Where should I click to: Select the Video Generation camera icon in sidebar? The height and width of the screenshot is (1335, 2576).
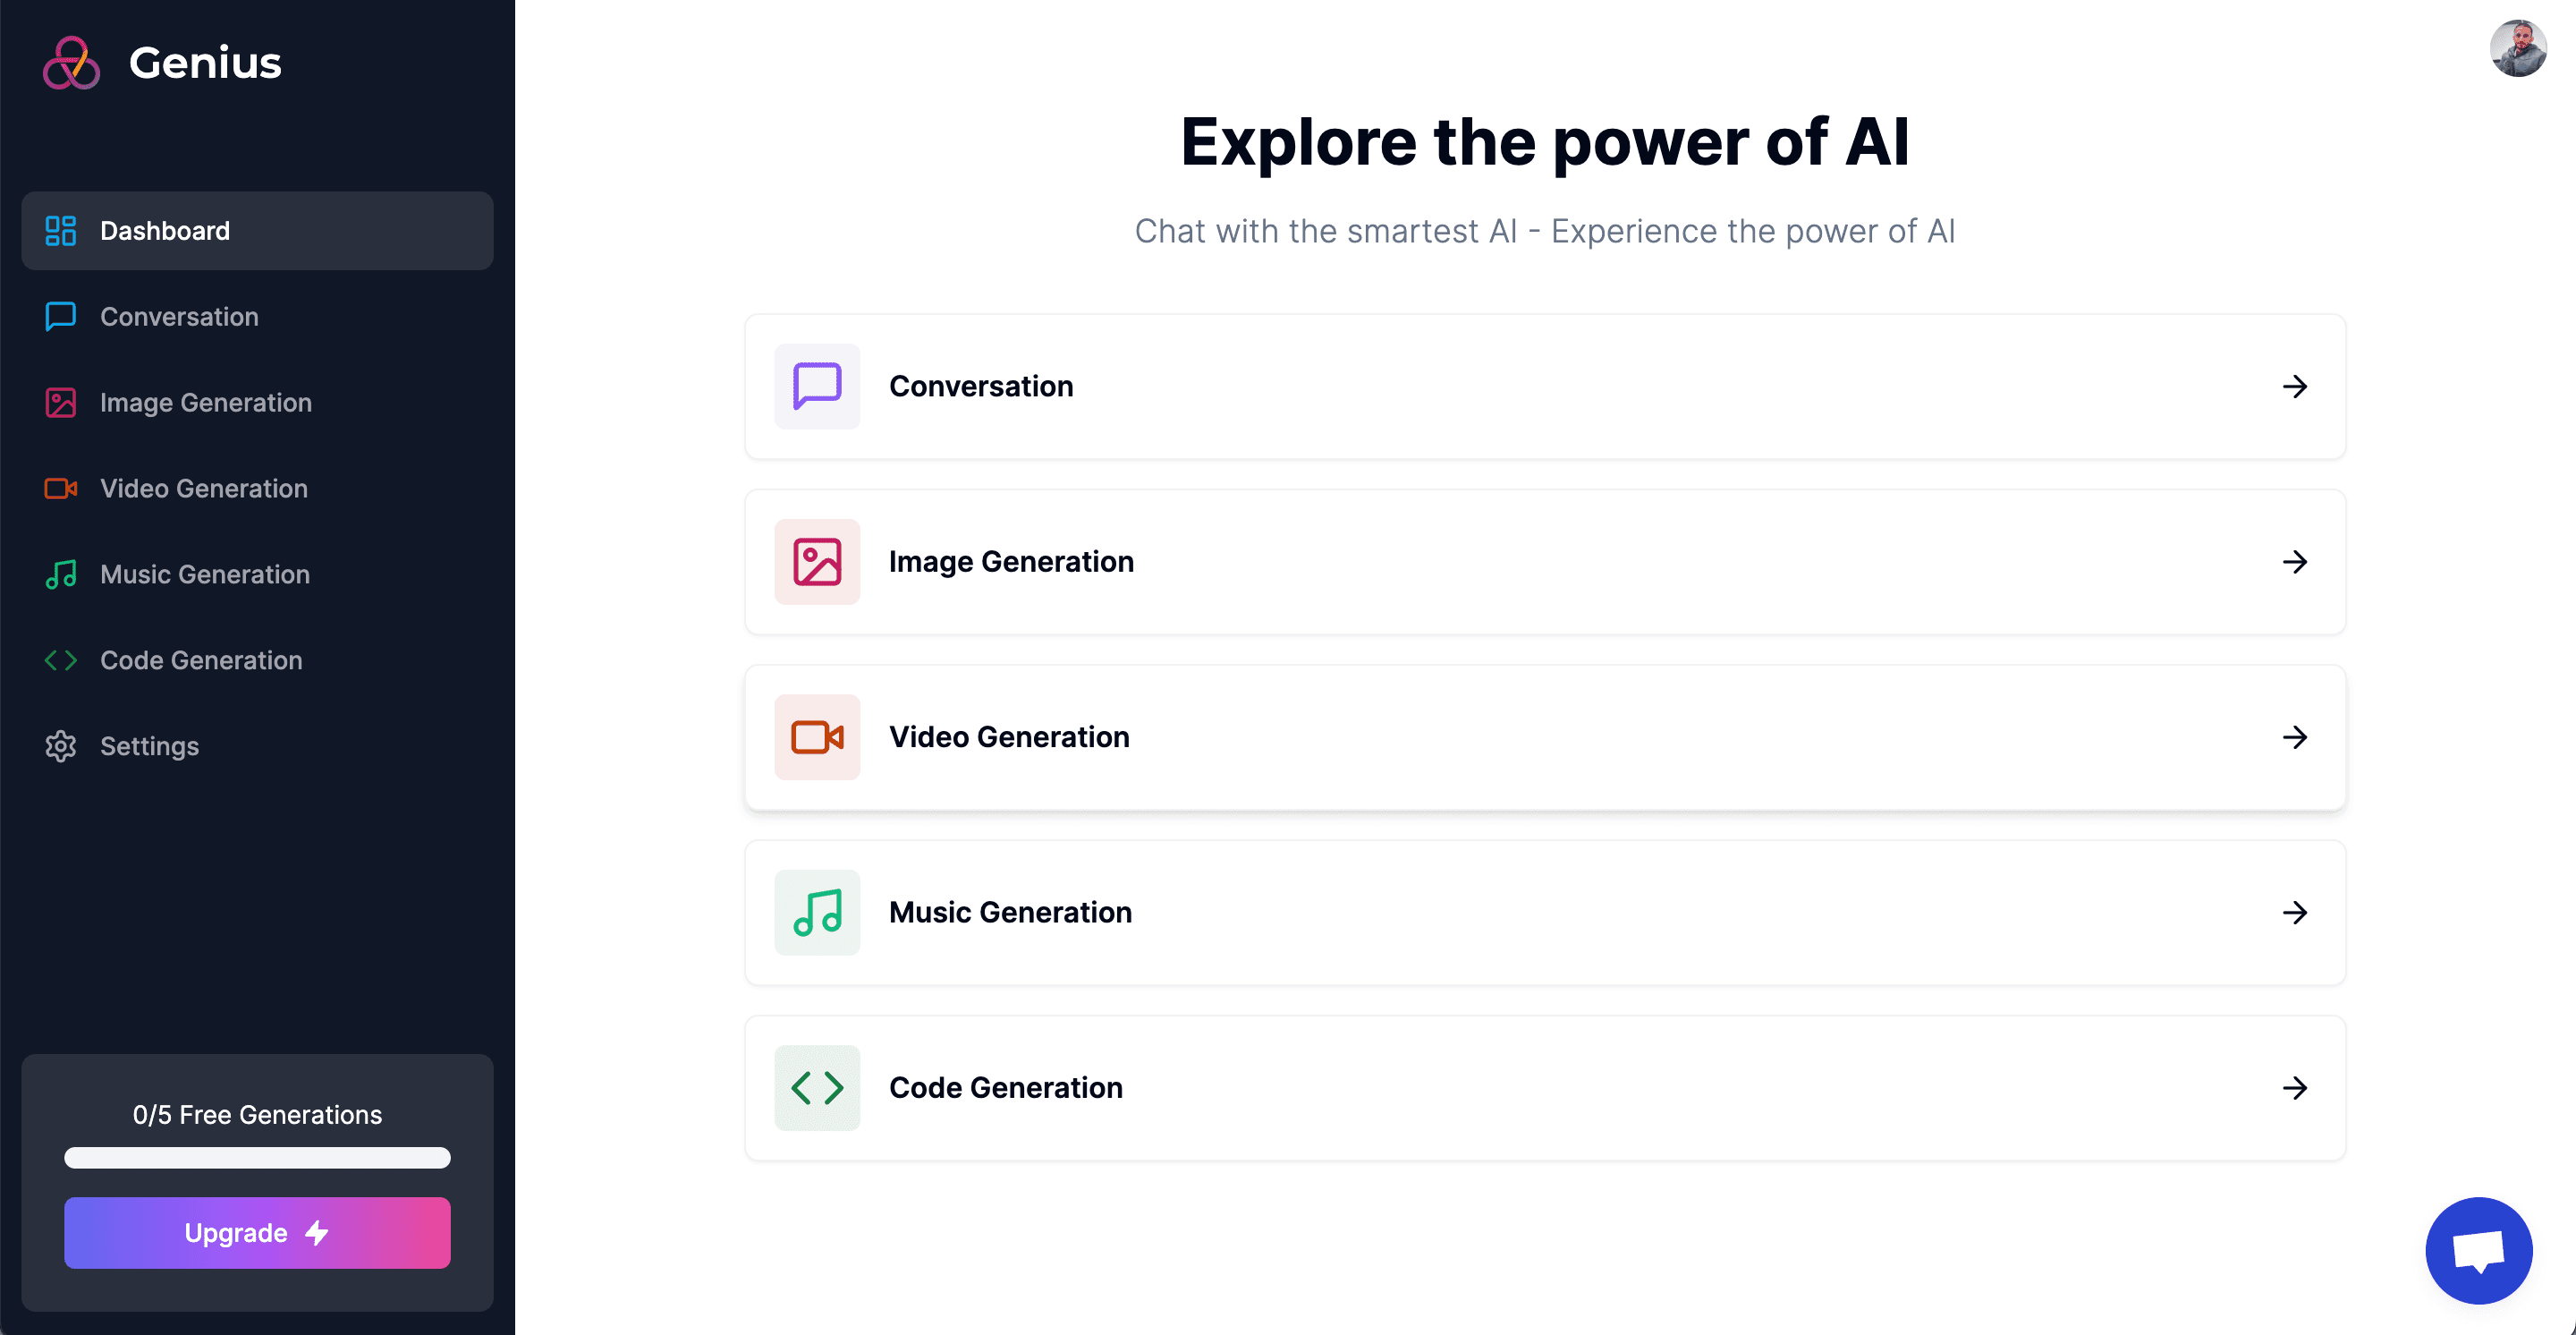point(60,489)
